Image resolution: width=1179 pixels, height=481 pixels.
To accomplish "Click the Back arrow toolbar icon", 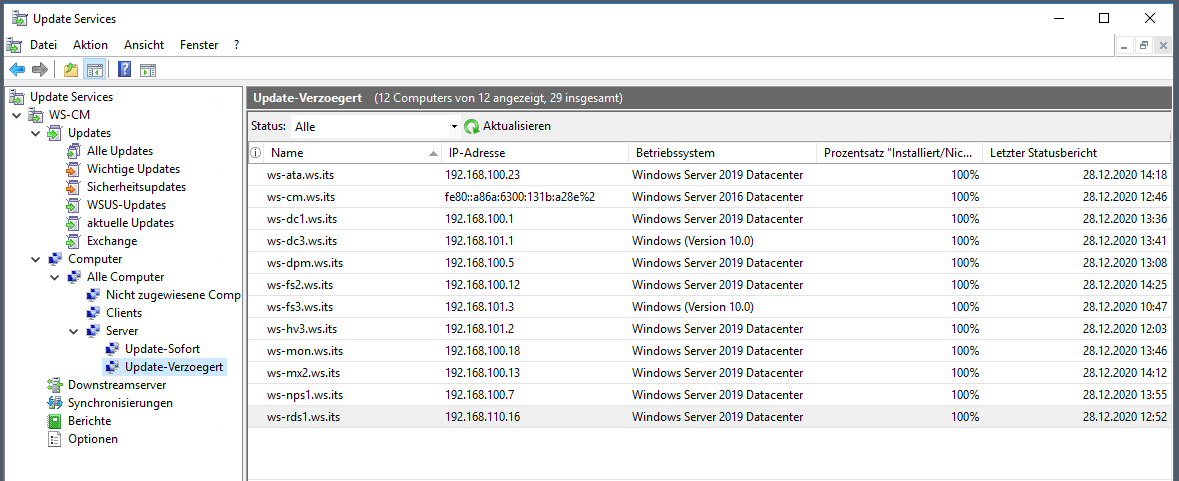I will click(17, 70).
